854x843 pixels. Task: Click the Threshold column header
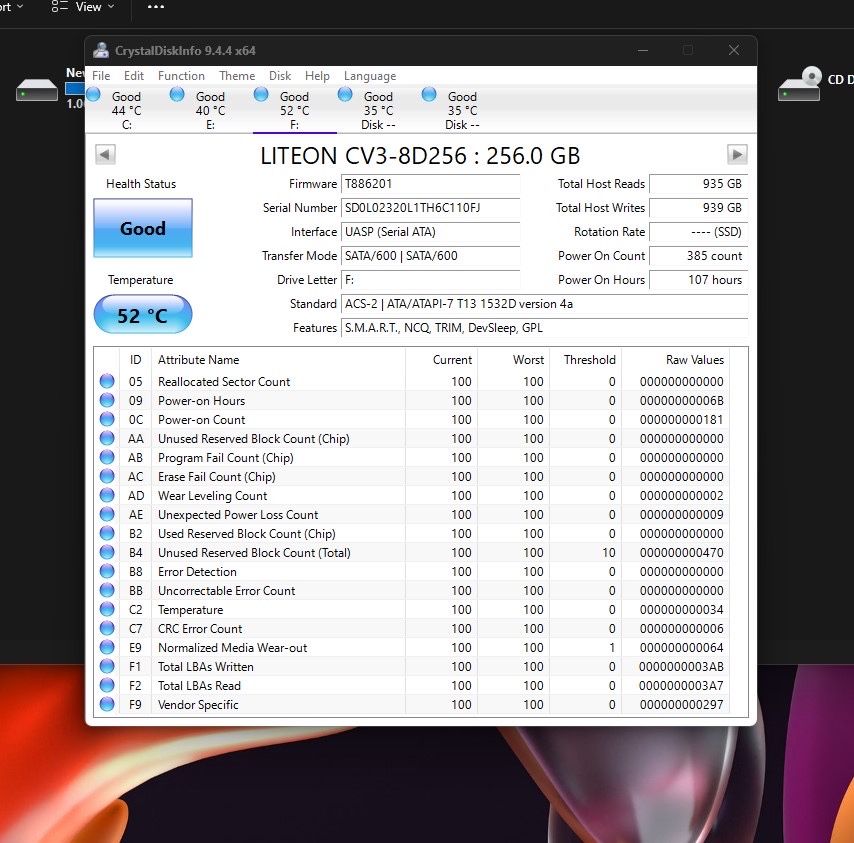pyautogui.click(x=585, y=359)
